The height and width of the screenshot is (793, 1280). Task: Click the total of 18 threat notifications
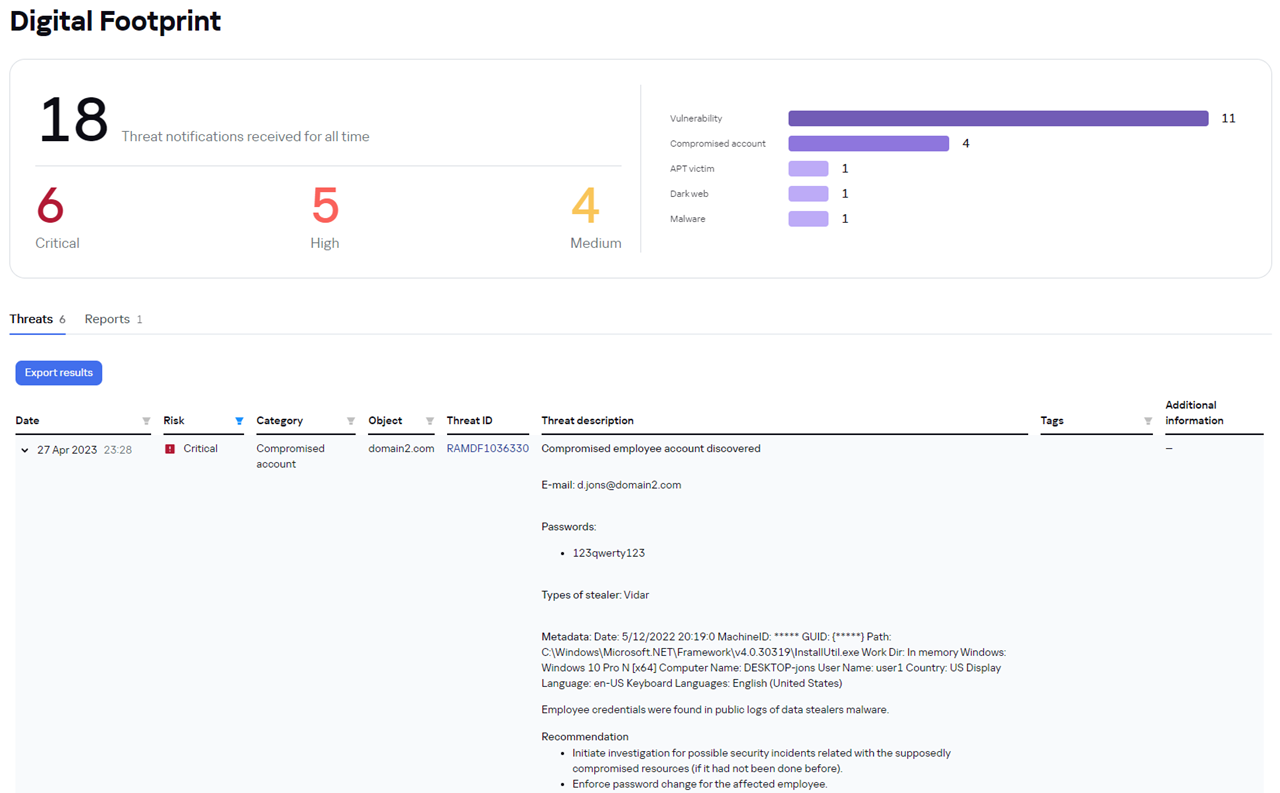tap(73, 120)
